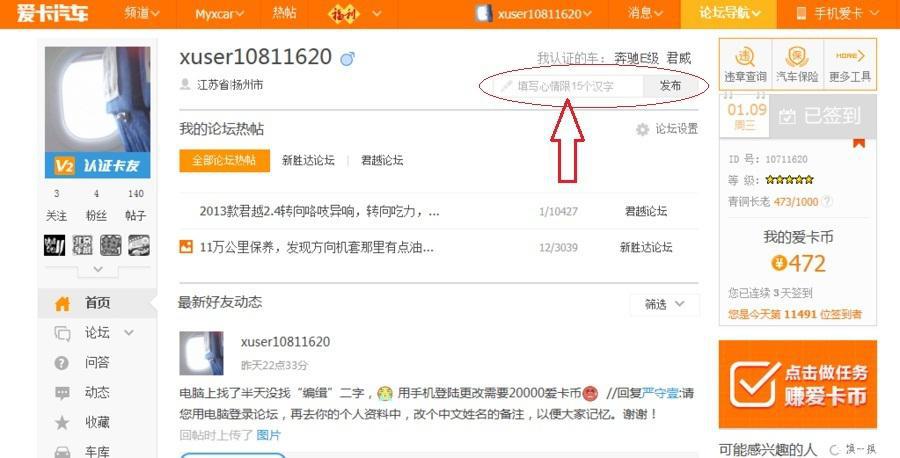Open 问答 in the sidebar
This screenshot has height=458, width=900.
click(98, 363)
